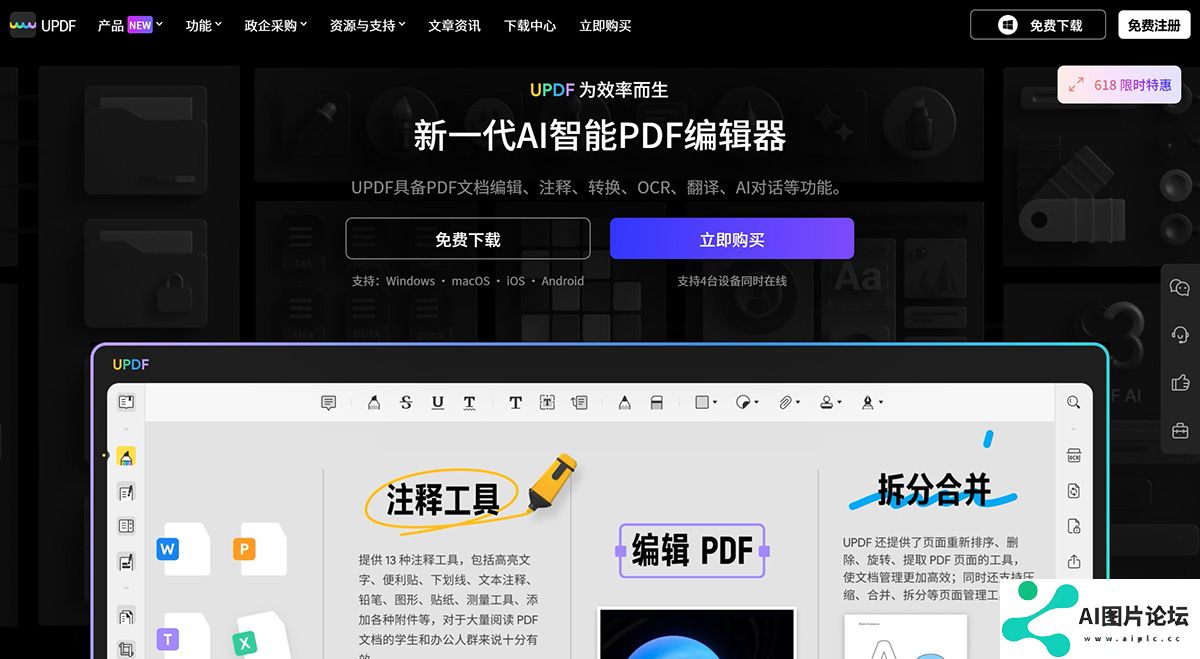Screen dimensions: 1200x659
Task: Expand the stamp tool dropdown arrow
Action: (x=839, y=403)
